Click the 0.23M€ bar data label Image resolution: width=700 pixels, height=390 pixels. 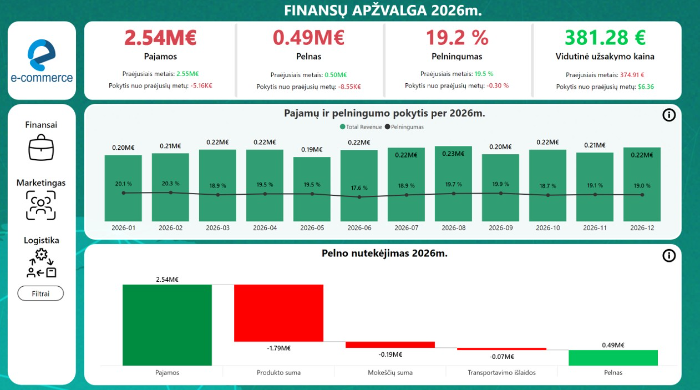coord(454,154)
